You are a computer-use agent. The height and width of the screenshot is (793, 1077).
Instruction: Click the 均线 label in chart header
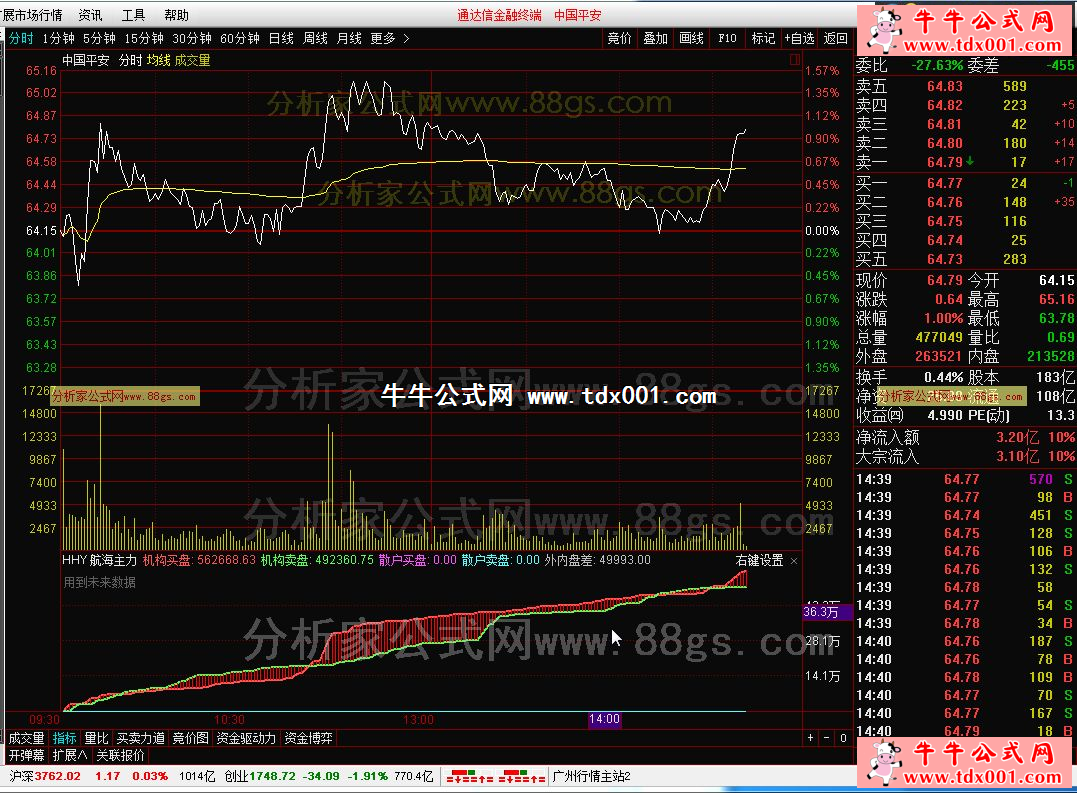click(159, 60)
